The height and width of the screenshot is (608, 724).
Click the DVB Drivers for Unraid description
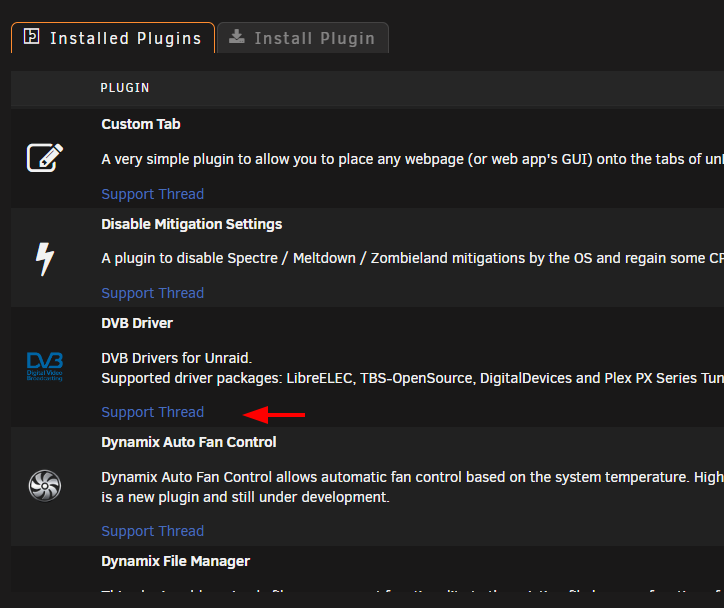coord(177,358)
